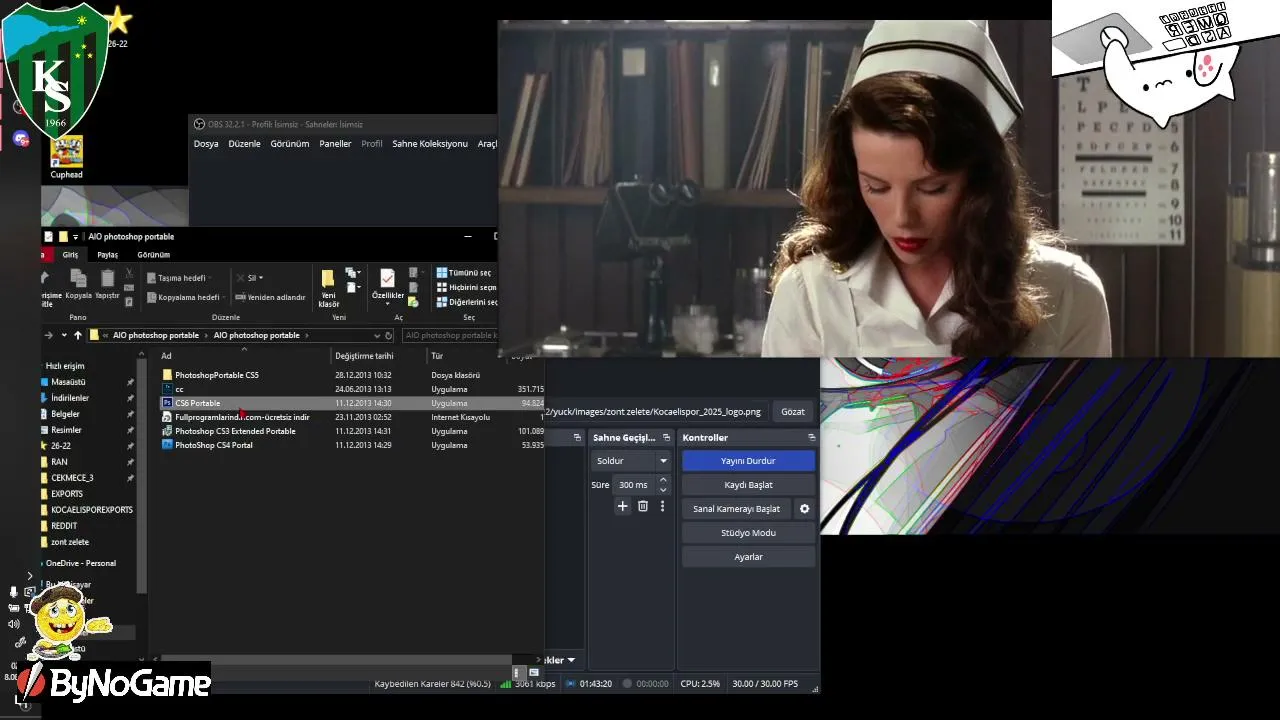Click the Photoshop CS3 Extended Portable icon

pyautogui.click(x=167, y=431)
